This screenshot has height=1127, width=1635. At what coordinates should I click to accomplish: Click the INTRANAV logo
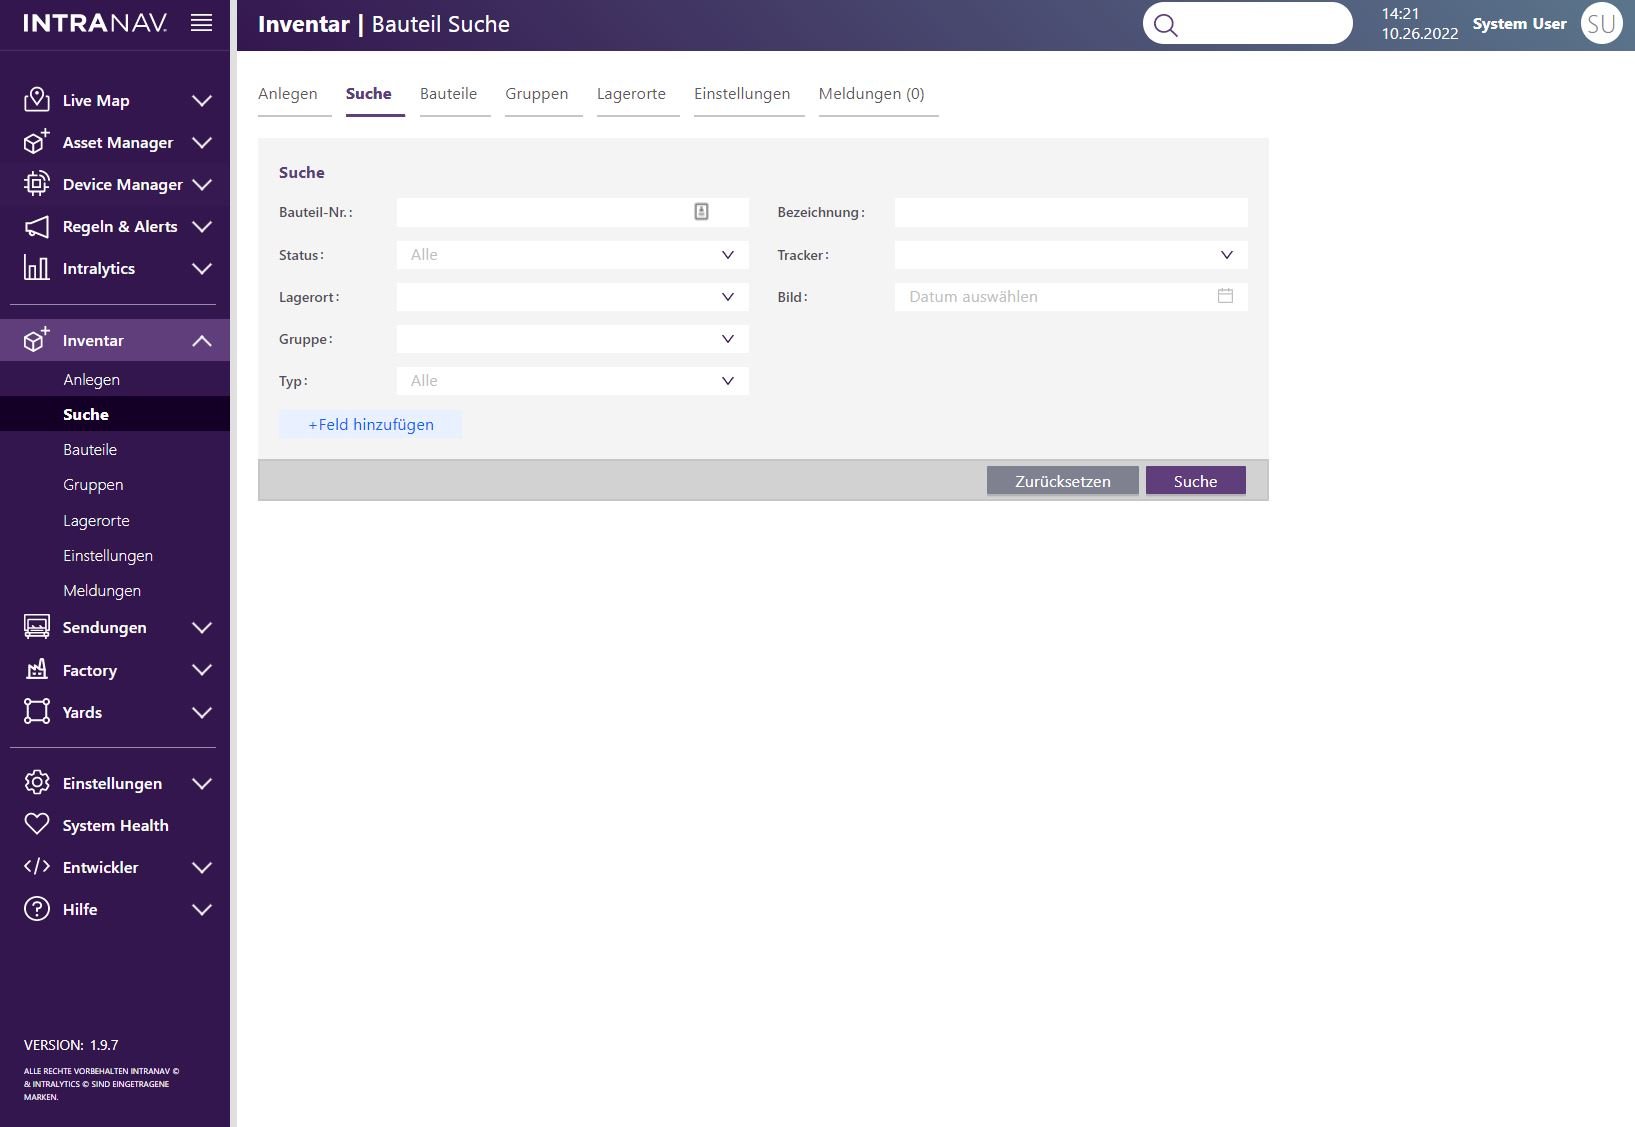(95, 23)
